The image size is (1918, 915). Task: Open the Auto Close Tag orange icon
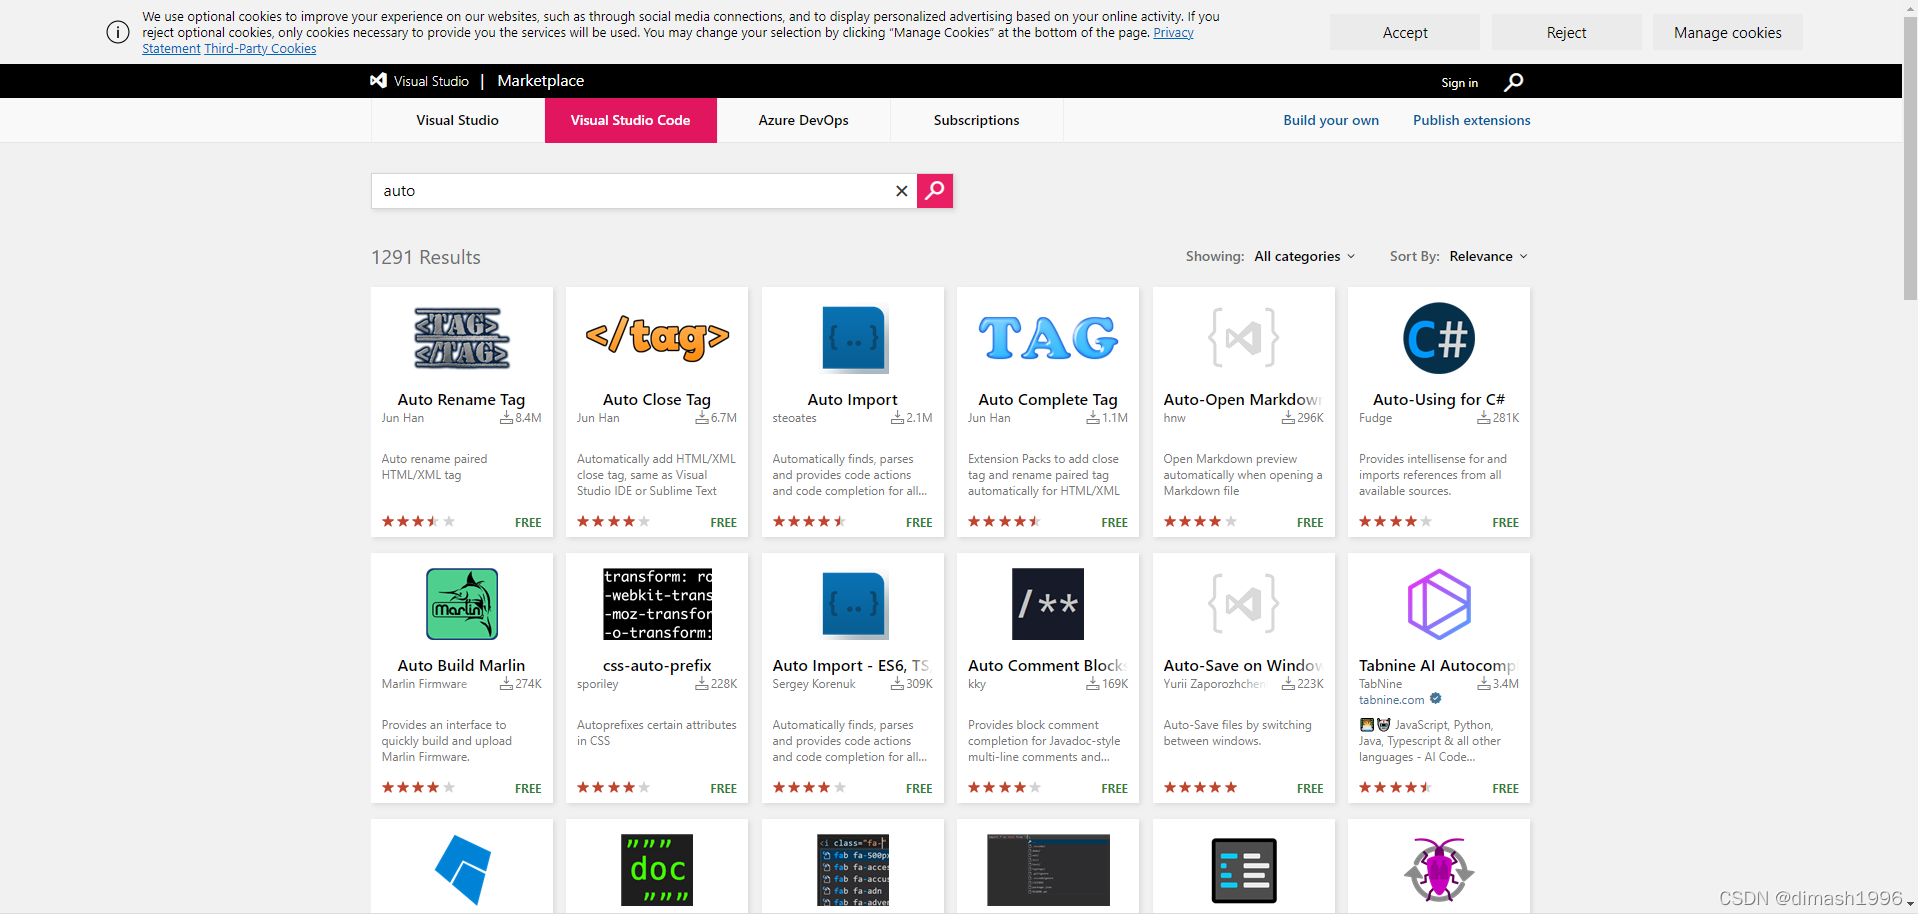pyautogui.click(x=657, y=338)
